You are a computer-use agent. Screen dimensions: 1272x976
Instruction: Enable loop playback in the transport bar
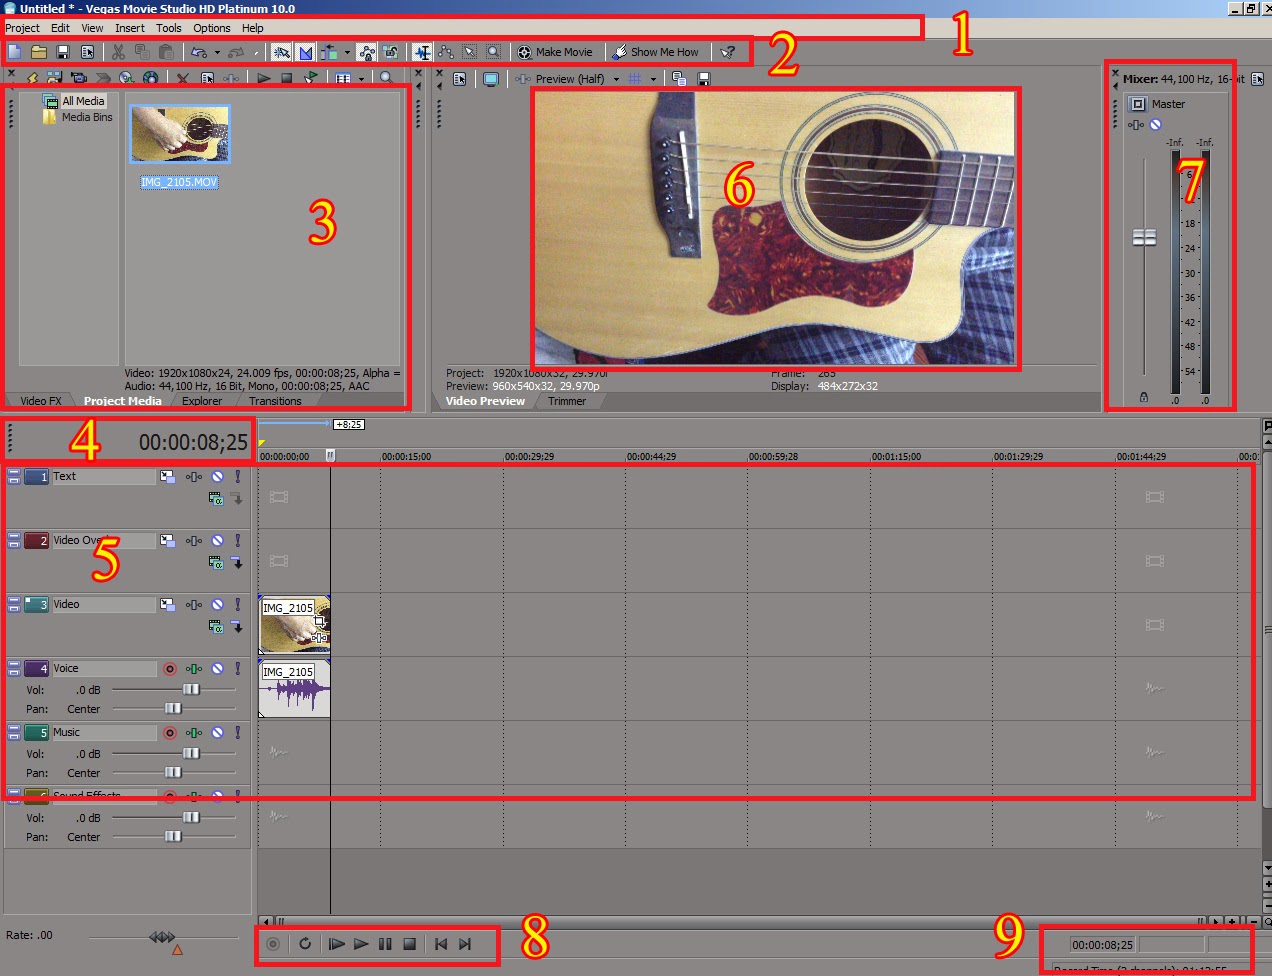pos(305,943)
